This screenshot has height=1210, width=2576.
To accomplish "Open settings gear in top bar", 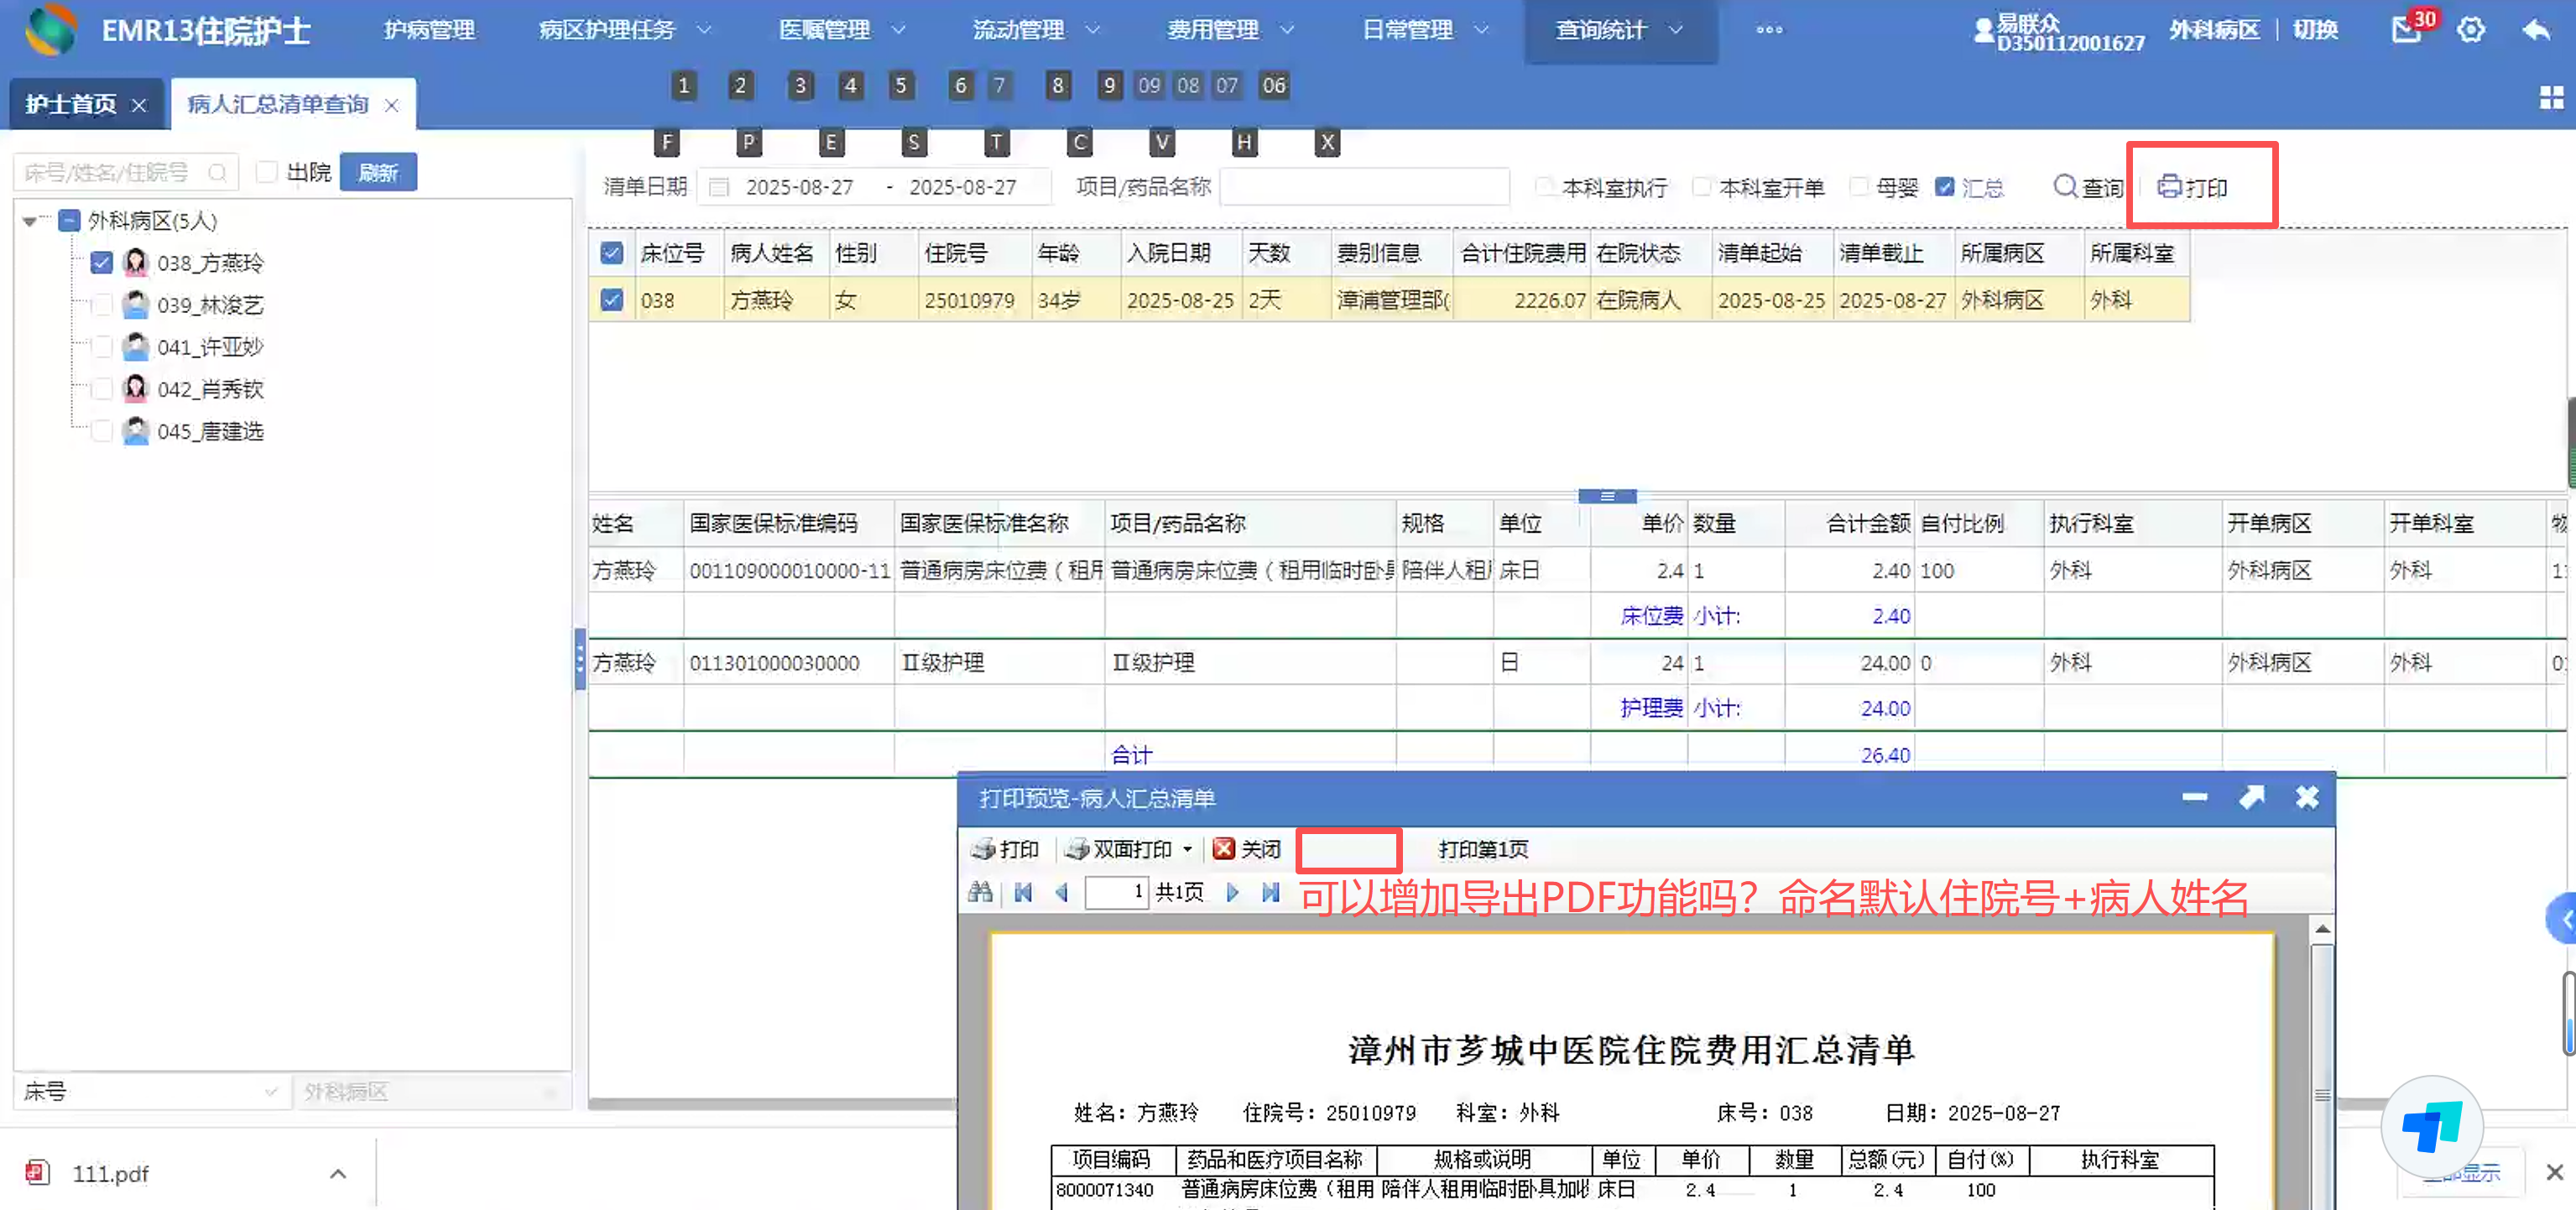I will point(2470,30).
